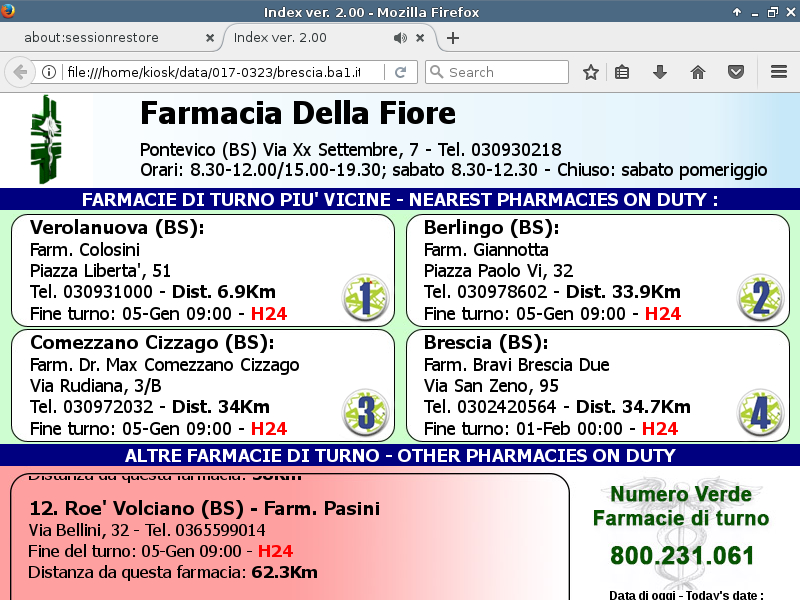Click number 3 badge for Comezzano Cizzago
The width and height of the screenshot is (800, 600).
coord(365,412)
